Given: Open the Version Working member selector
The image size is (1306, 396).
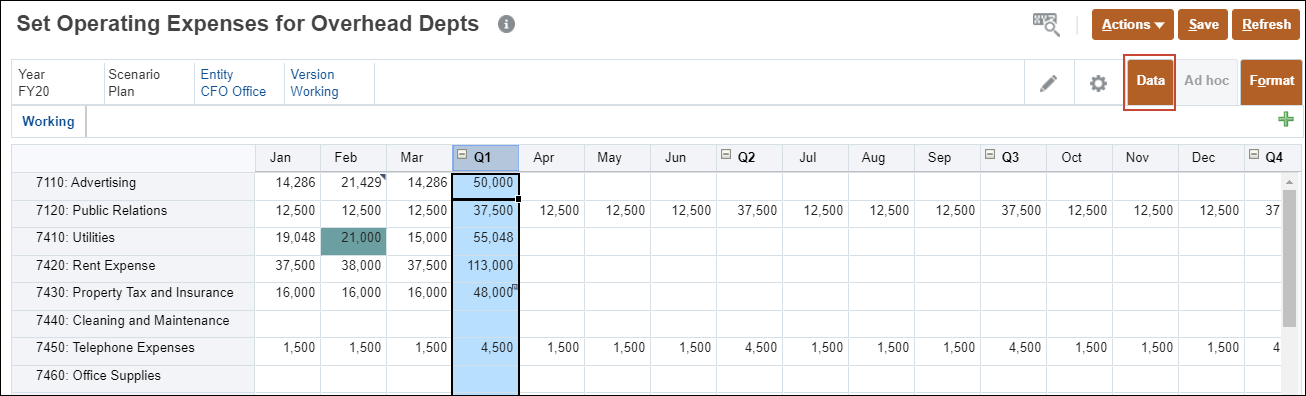Looking at the screenshot, I should pyautogui.click(x=314, y=83).
